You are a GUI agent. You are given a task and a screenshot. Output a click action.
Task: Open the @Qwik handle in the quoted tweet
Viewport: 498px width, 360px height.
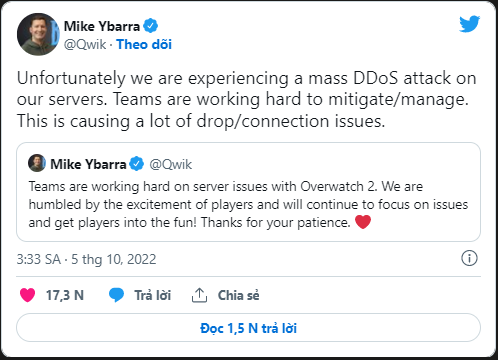tap(171, 164)
